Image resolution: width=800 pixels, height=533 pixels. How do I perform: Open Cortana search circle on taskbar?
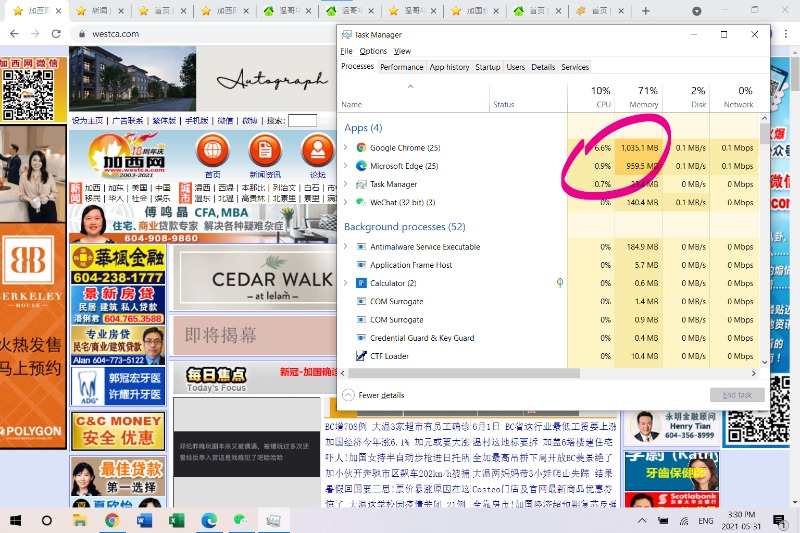click(46, 520)
